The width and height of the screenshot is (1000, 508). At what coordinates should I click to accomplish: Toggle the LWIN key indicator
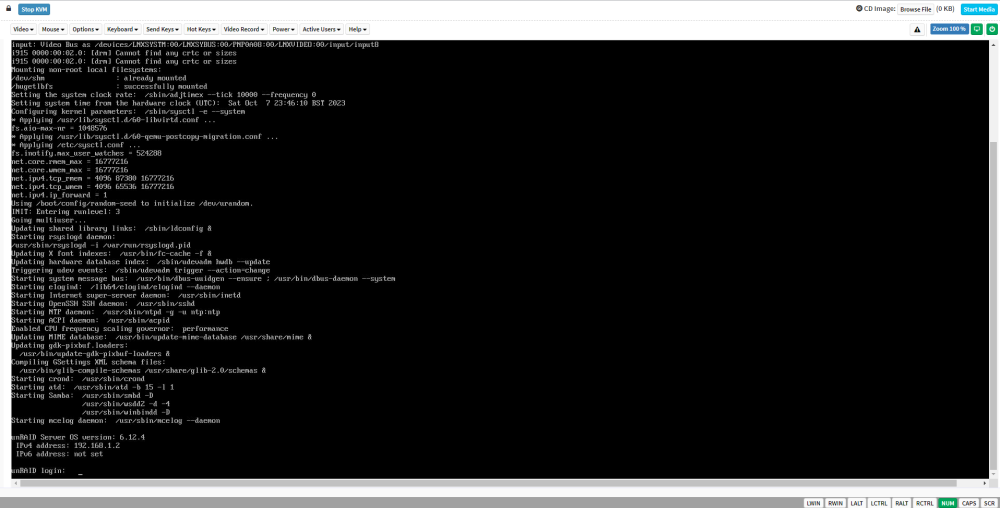click(x=813, y=503)
